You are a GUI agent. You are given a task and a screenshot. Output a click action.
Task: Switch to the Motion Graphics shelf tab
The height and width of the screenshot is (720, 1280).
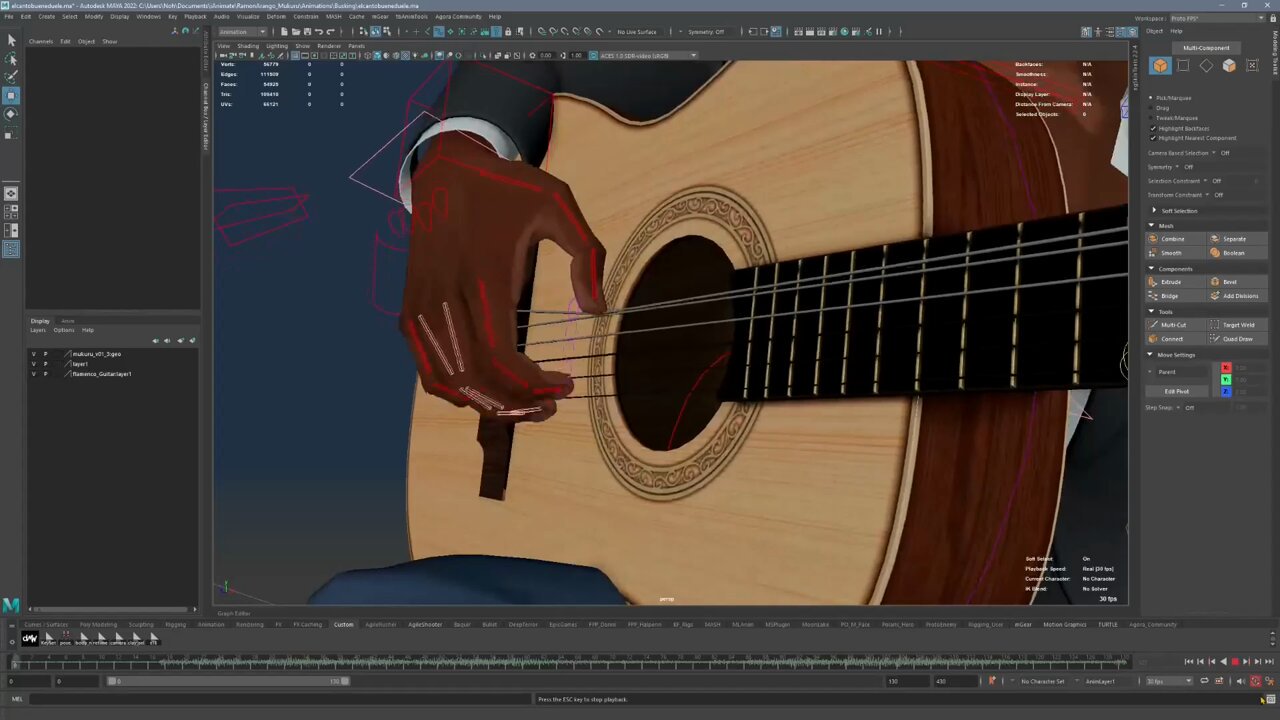(1065, 624)
